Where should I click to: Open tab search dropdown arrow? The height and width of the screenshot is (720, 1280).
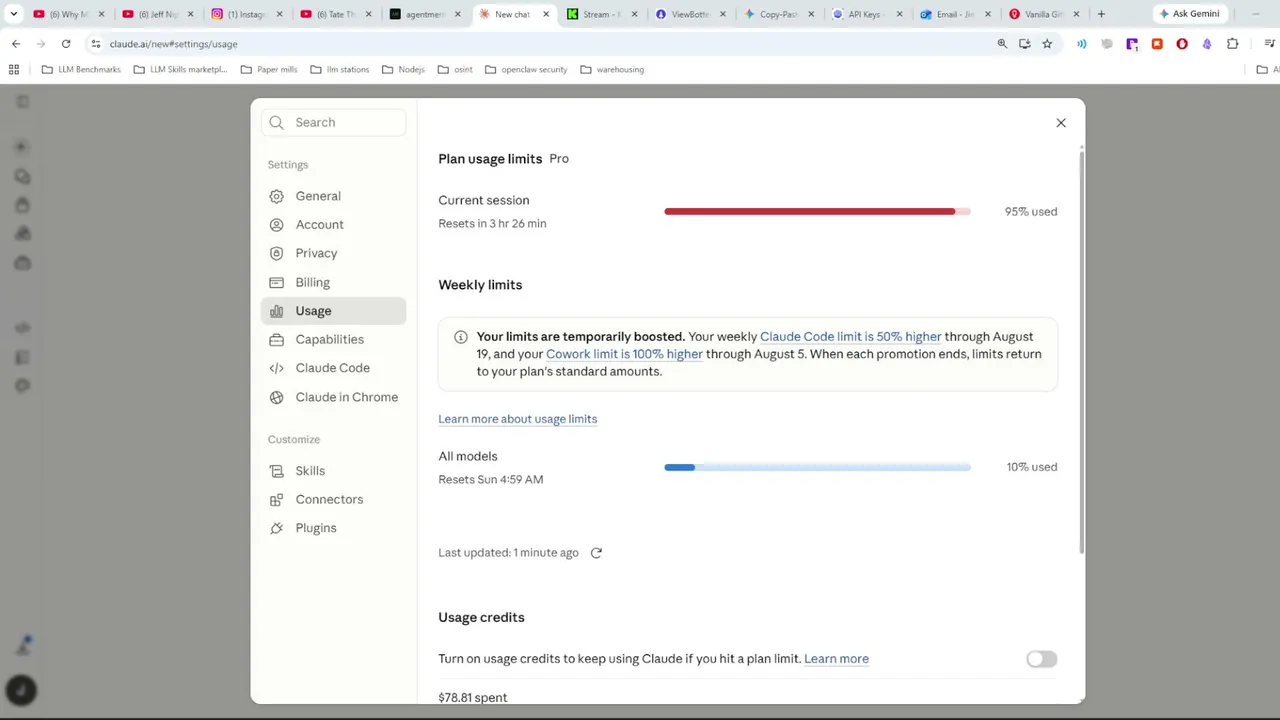[x=14, y=14]
